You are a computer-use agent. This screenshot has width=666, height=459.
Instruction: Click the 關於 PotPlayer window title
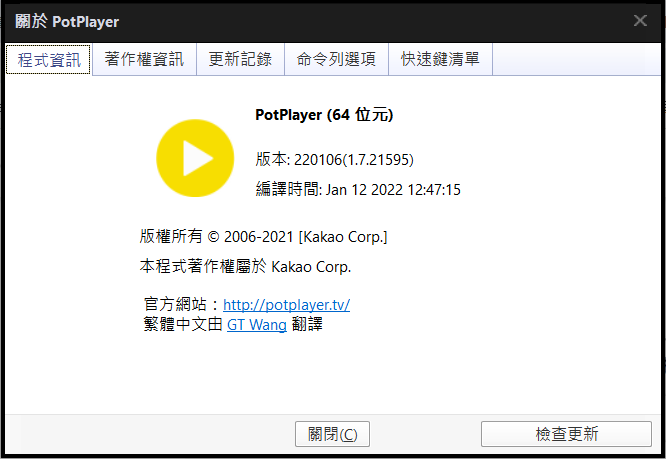pyautogui.click(x=67, y=21)
